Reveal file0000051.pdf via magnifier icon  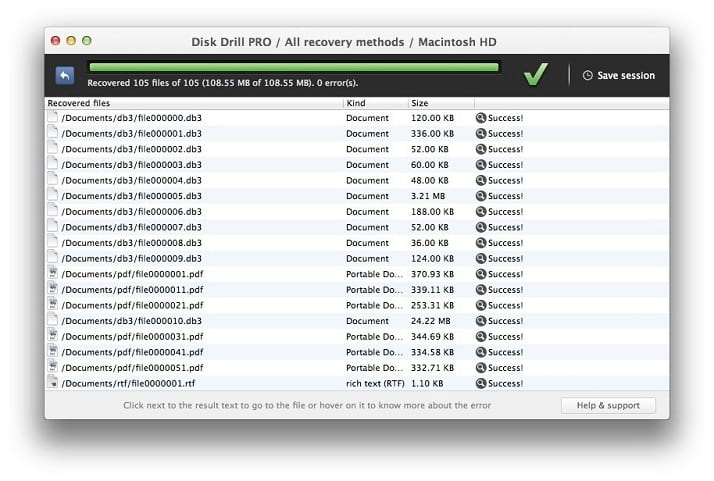pos(481,368)
